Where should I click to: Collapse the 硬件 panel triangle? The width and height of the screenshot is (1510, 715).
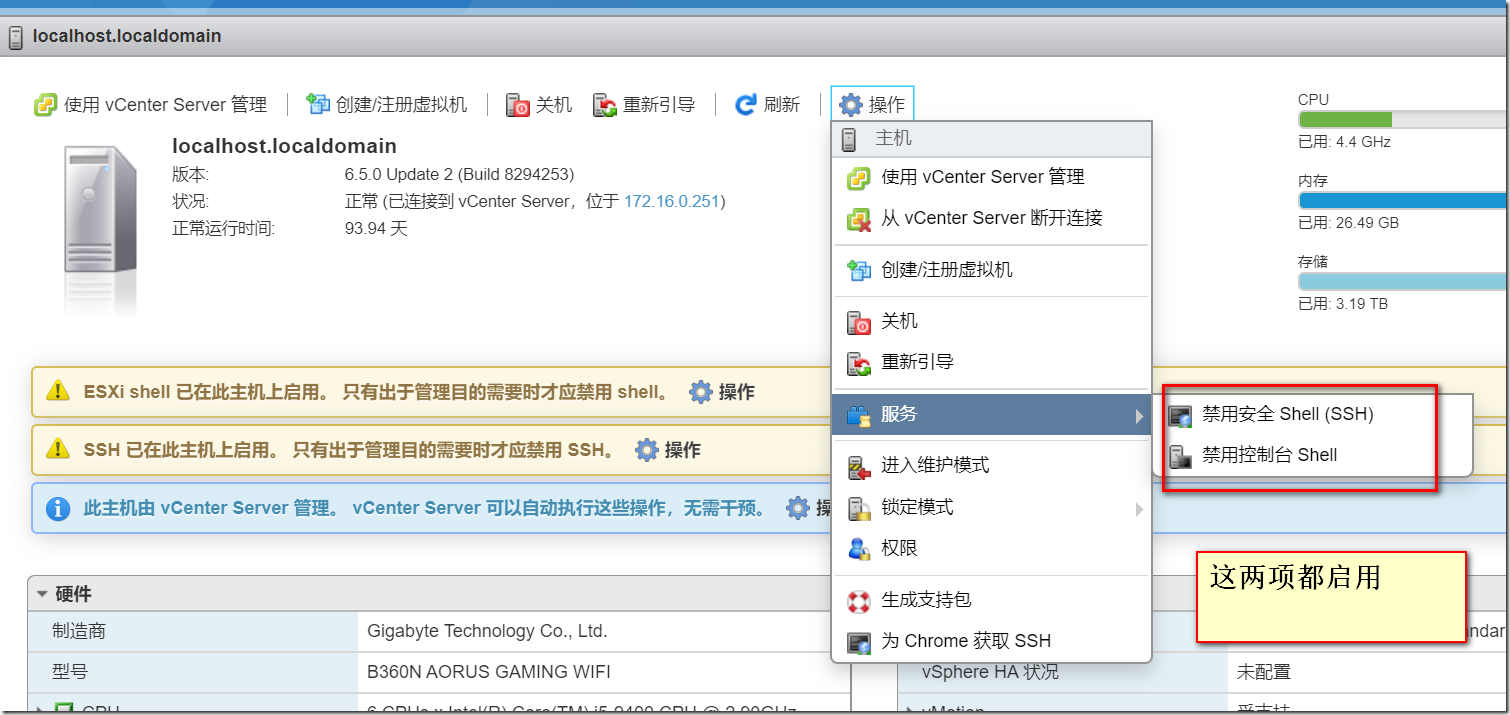tap(42, 594)
